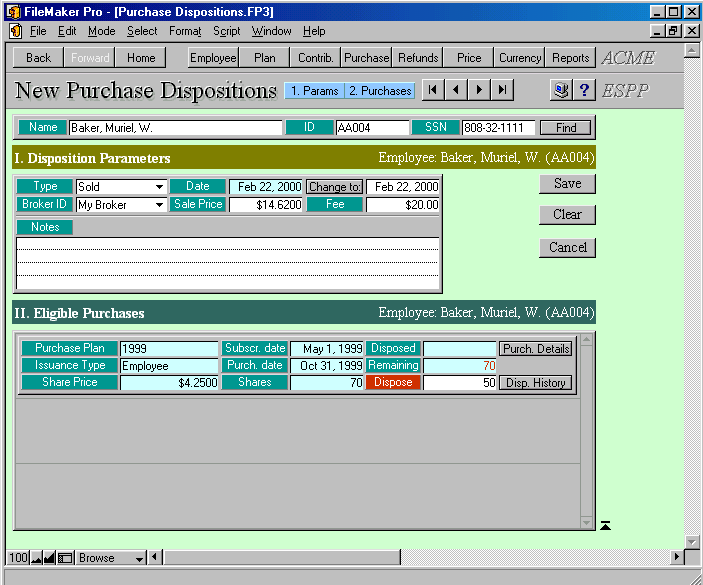Viewport: 703px width, 585px height.
Task: Open the Select menu
Action: click(142, 31)
